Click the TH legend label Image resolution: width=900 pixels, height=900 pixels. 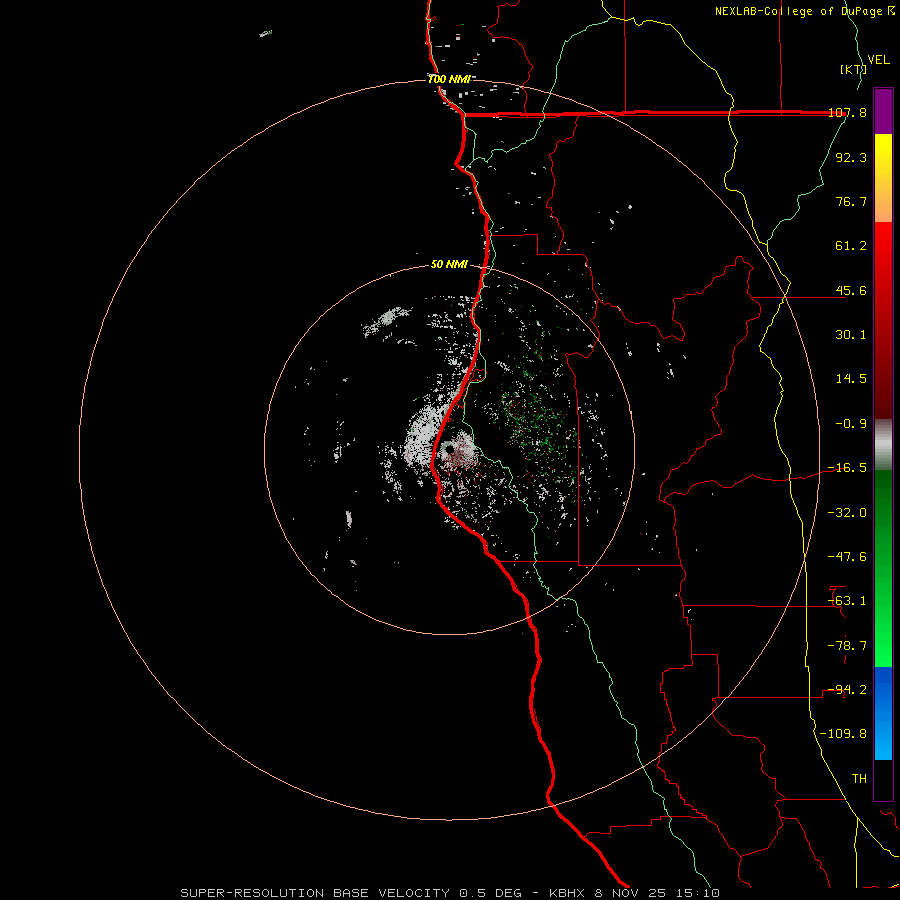(x=859, y=779)
